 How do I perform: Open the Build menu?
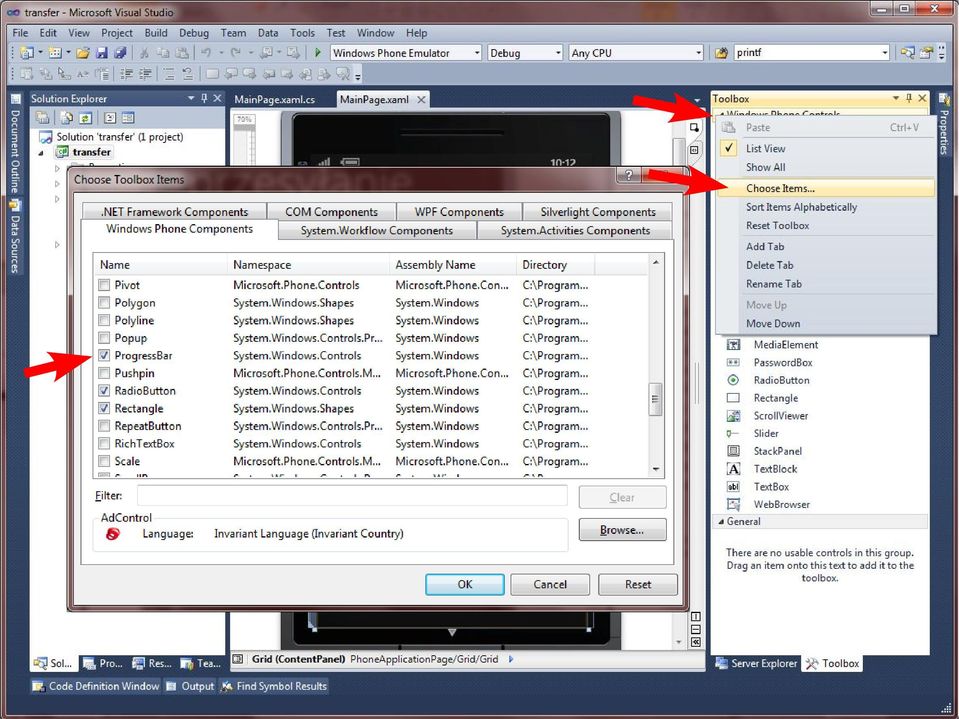tap(156, 33)
